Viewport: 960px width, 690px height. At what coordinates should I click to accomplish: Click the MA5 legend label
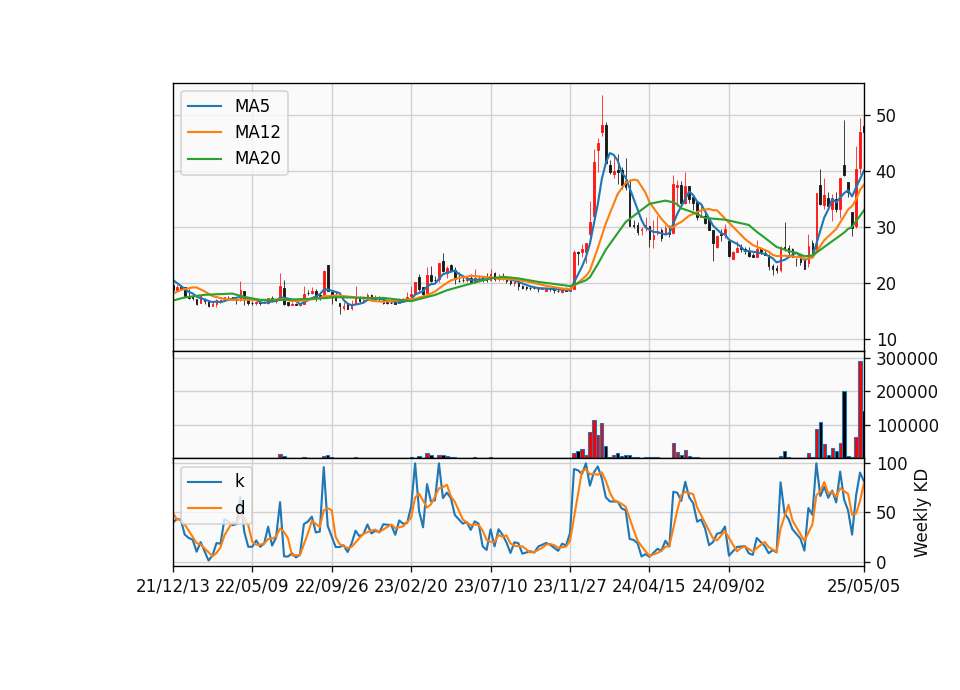tap(252, 106)
